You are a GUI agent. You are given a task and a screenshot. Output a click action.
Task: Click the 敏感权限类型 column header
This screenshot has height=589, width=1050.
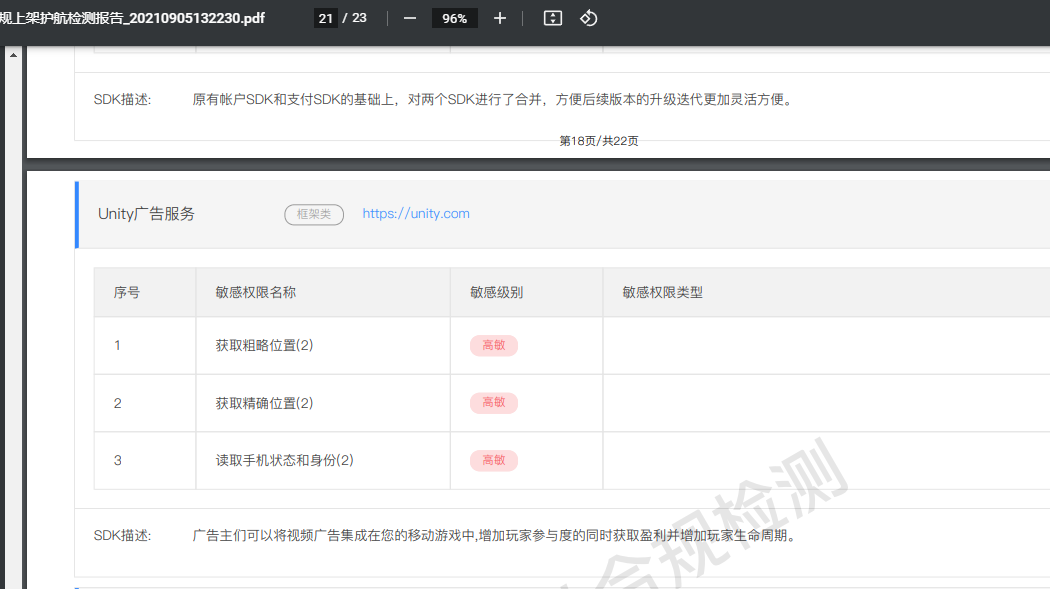coord(662,292)
